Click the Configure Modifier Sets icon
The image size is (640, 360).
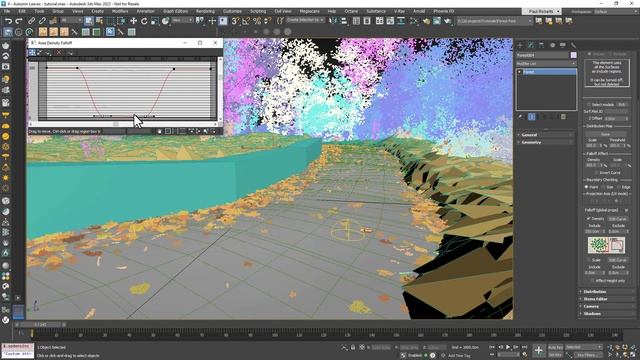563,117
